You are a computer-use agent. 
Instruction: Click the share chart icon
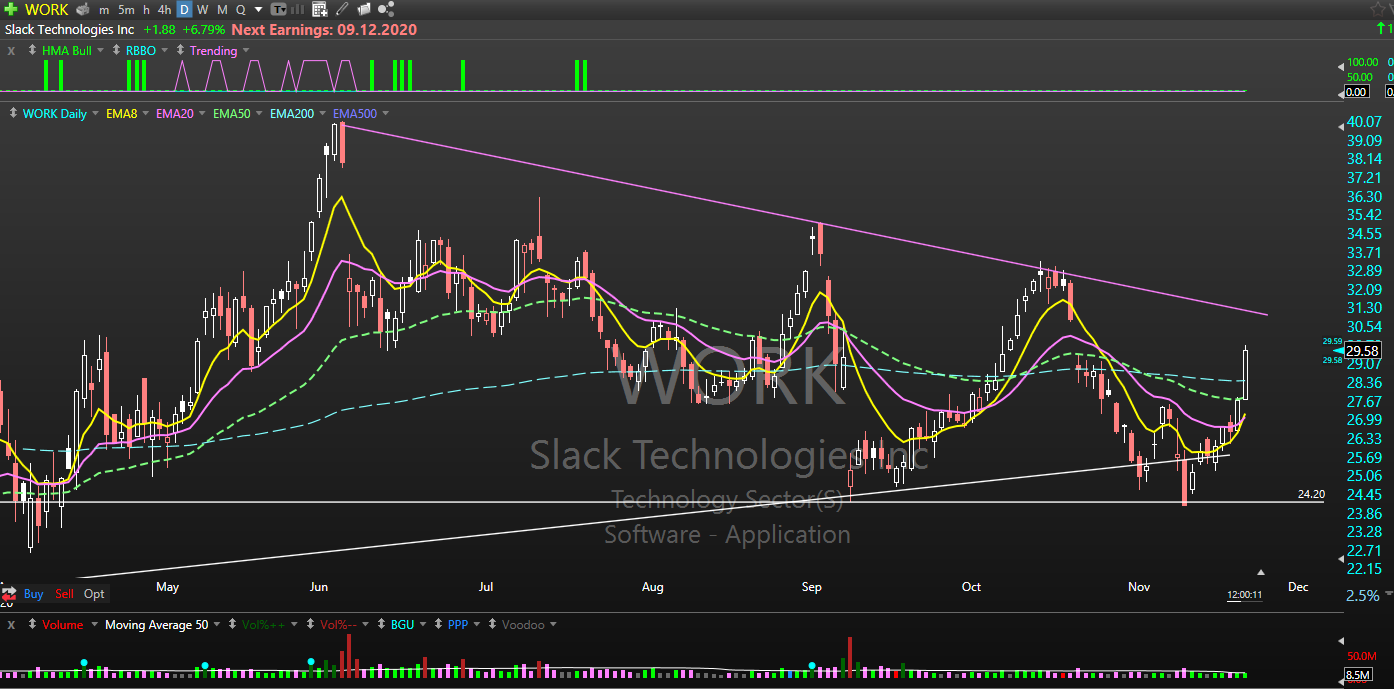coord(386,10)
